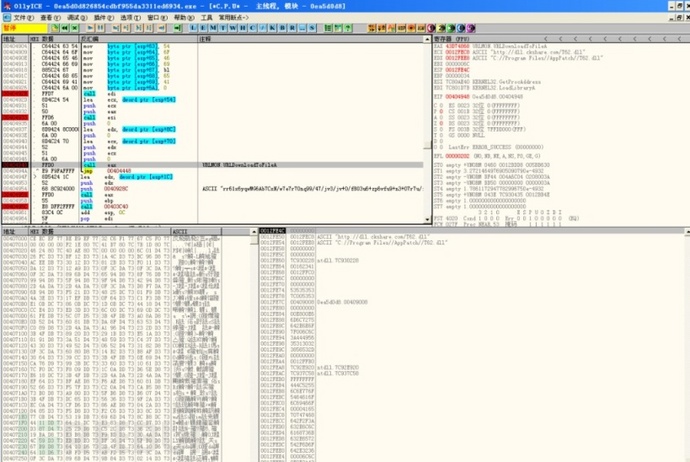Restart program with rewind icon

pos(65,28)
